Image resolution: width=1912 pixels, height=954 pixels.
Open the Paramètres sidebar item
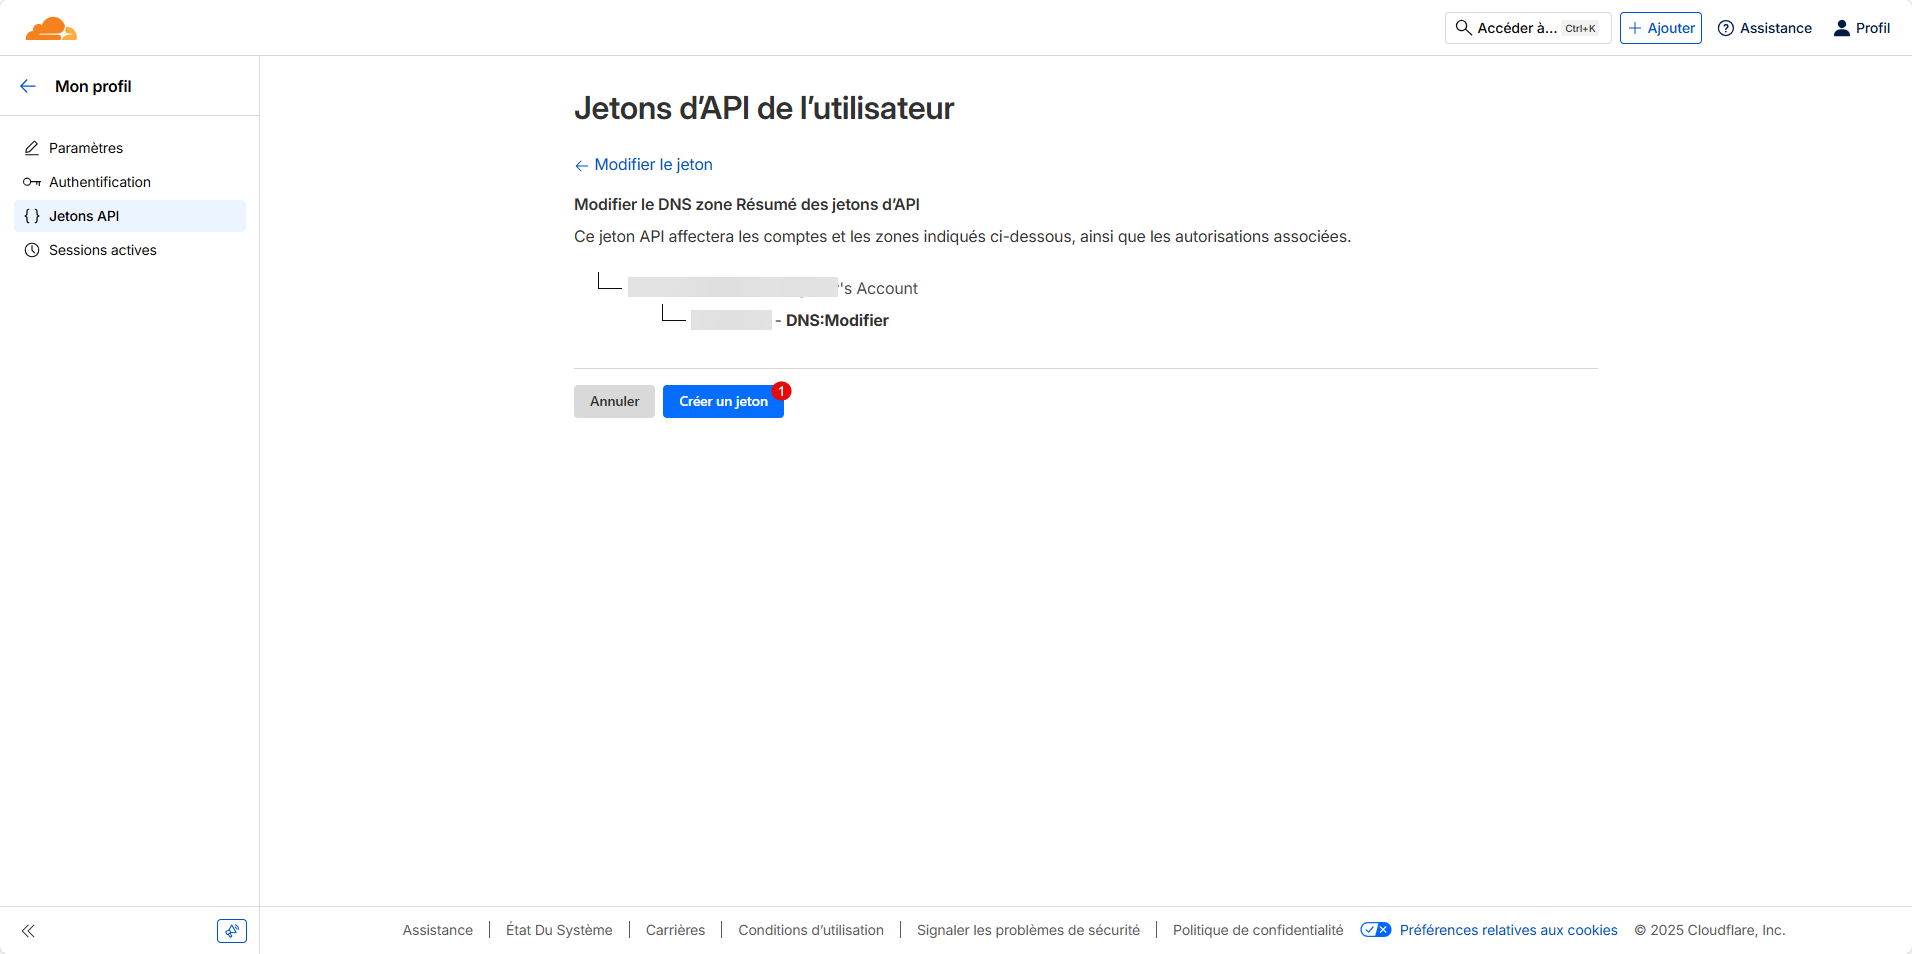point(86,148)
